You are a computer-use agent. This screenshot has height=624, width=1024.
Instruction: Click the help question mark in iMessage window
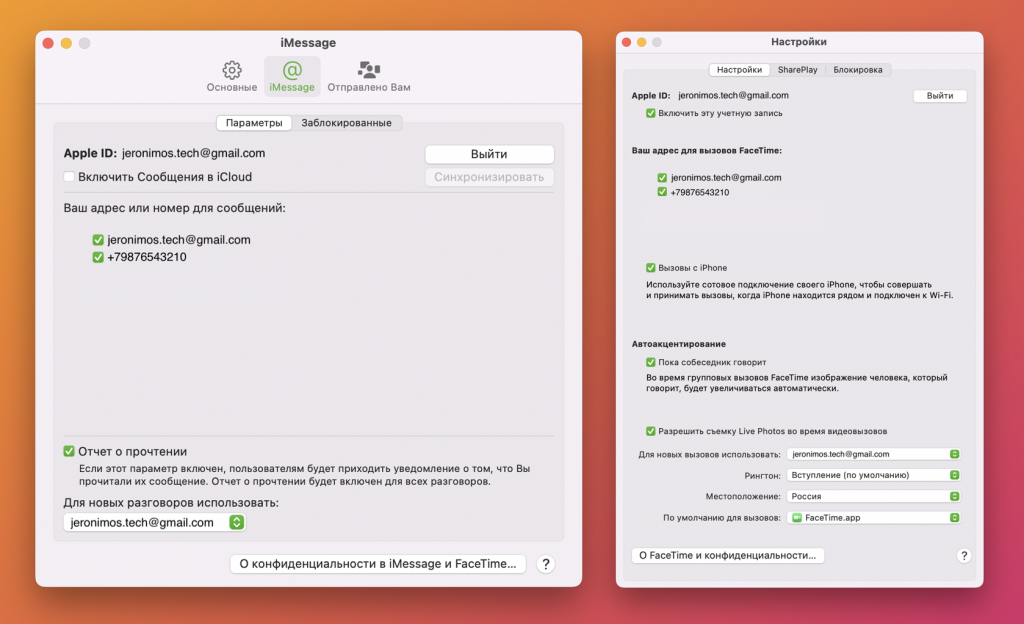[546, 564]
